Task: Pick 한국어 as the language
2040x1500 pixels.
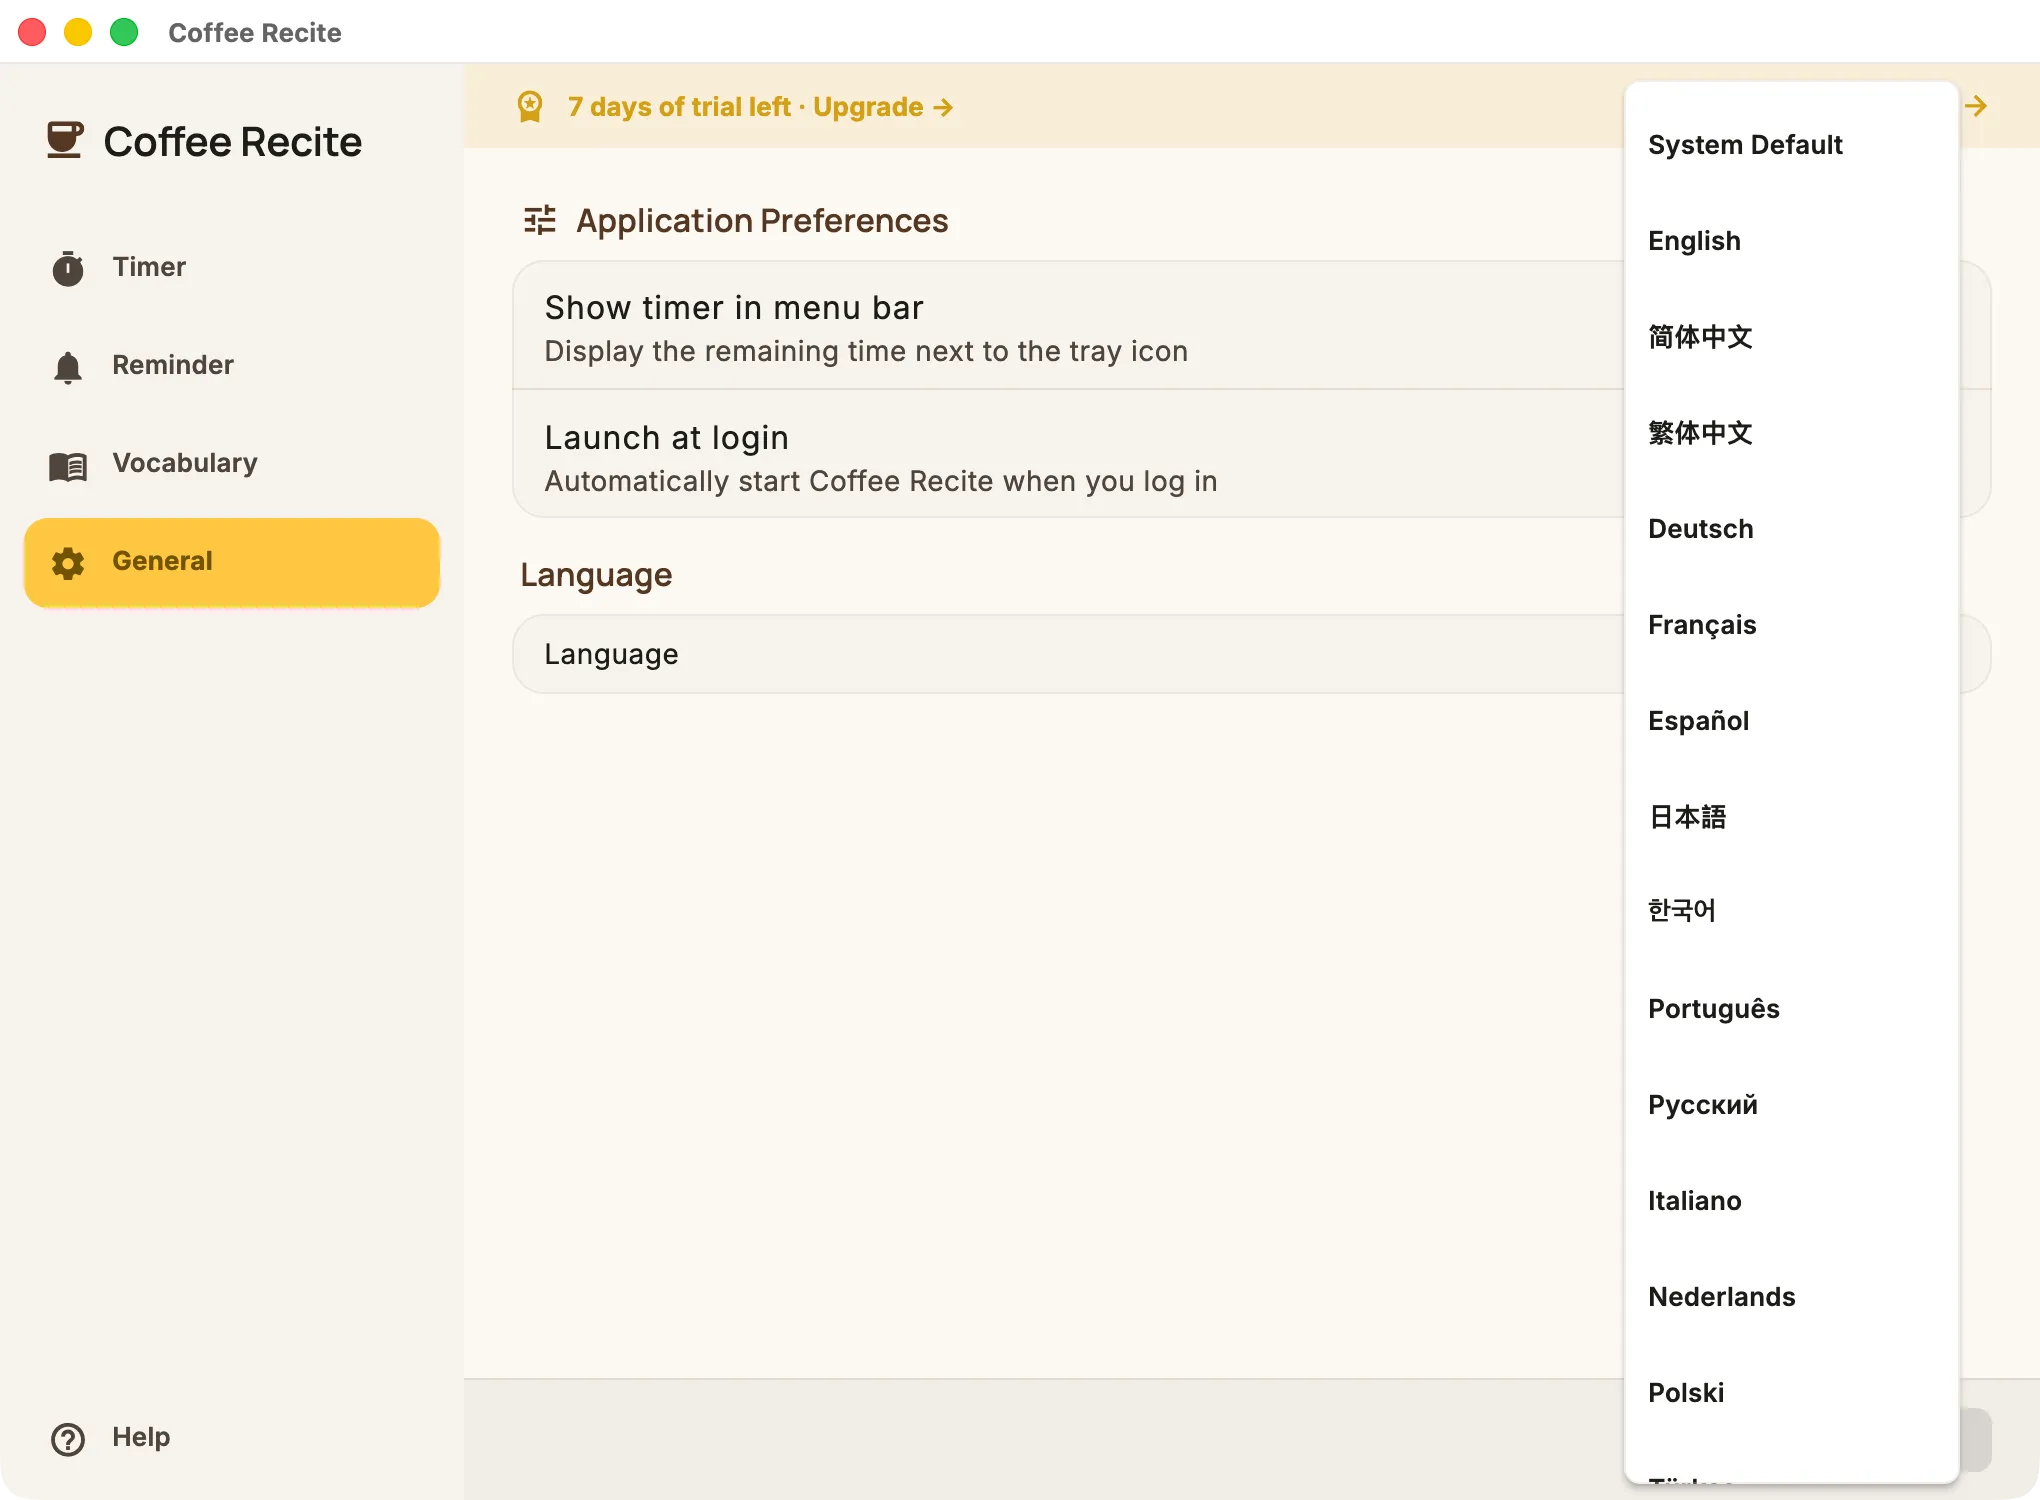Action: click(x=1791, y=911)
